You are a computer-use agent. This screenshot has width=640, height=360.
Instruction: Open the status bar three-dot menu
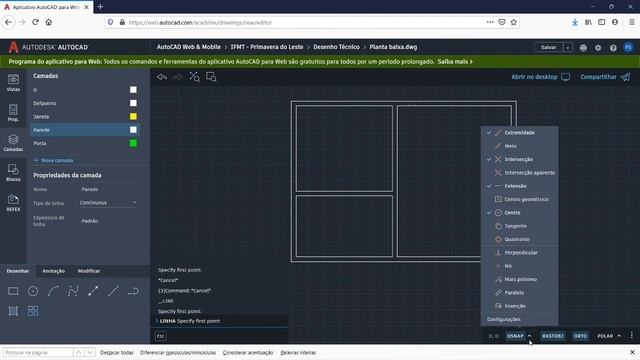(x=631, y=335)
